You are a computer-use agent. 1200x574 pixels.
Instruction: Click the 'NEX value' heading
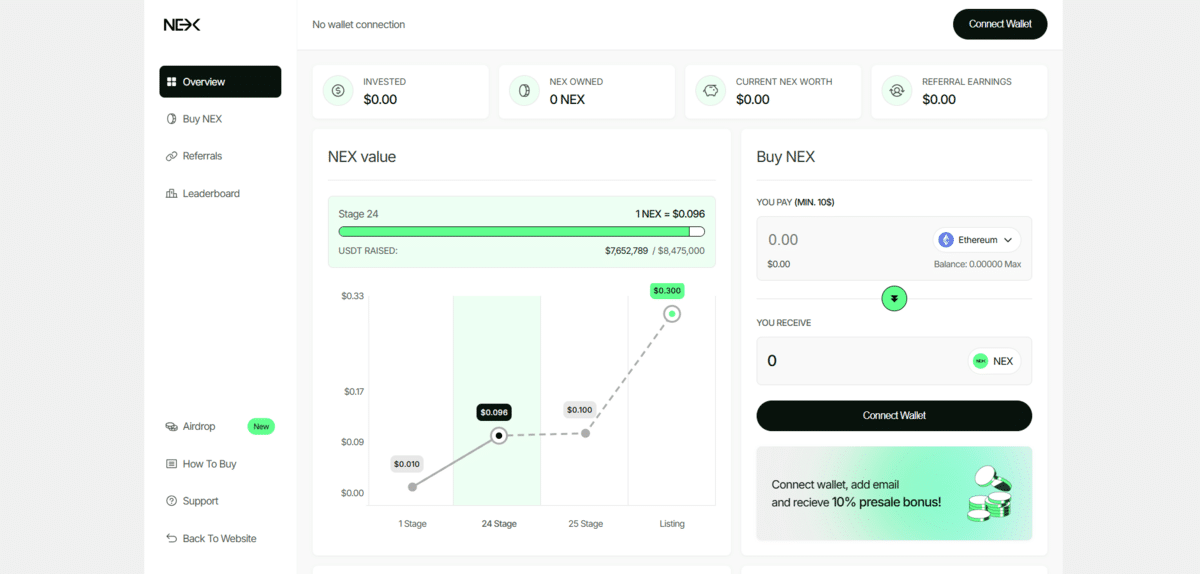click(x=362, y=157)
